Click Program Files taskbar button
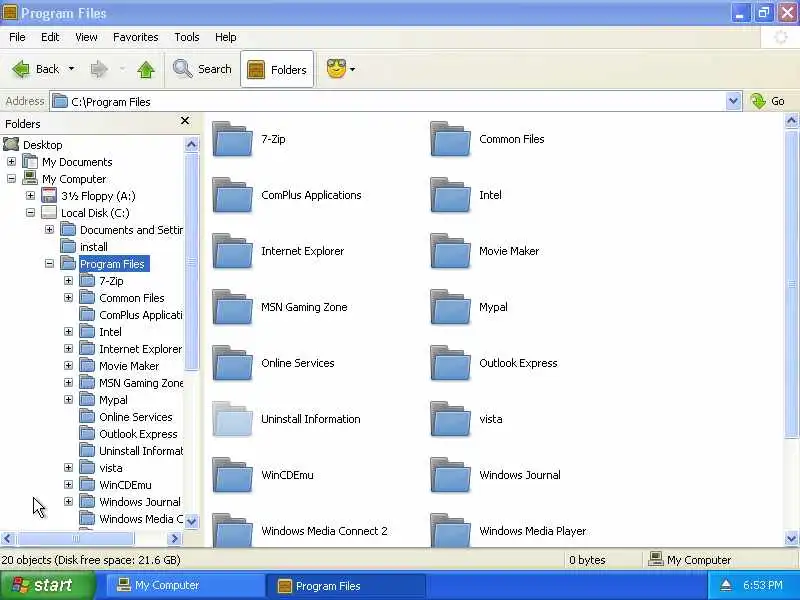Image resolution: width=800 pixels, height=600 pixels. coord(346,586)
